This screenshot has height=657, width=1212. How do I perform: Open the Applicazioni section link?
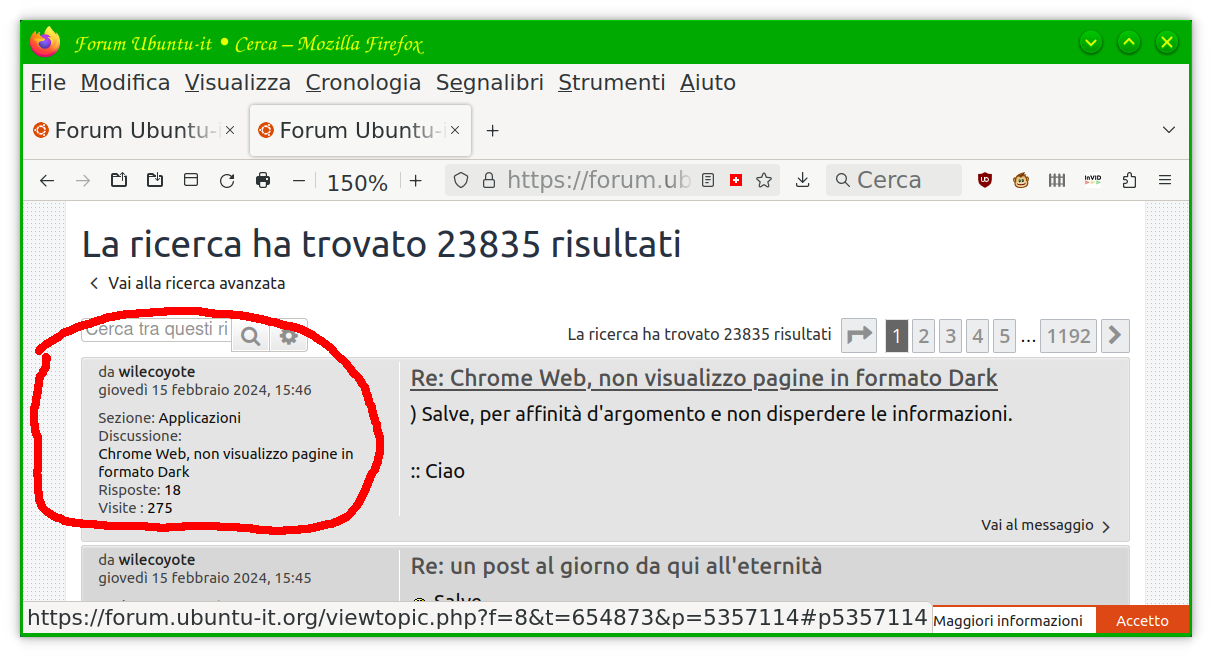click(x=200, y=418)
